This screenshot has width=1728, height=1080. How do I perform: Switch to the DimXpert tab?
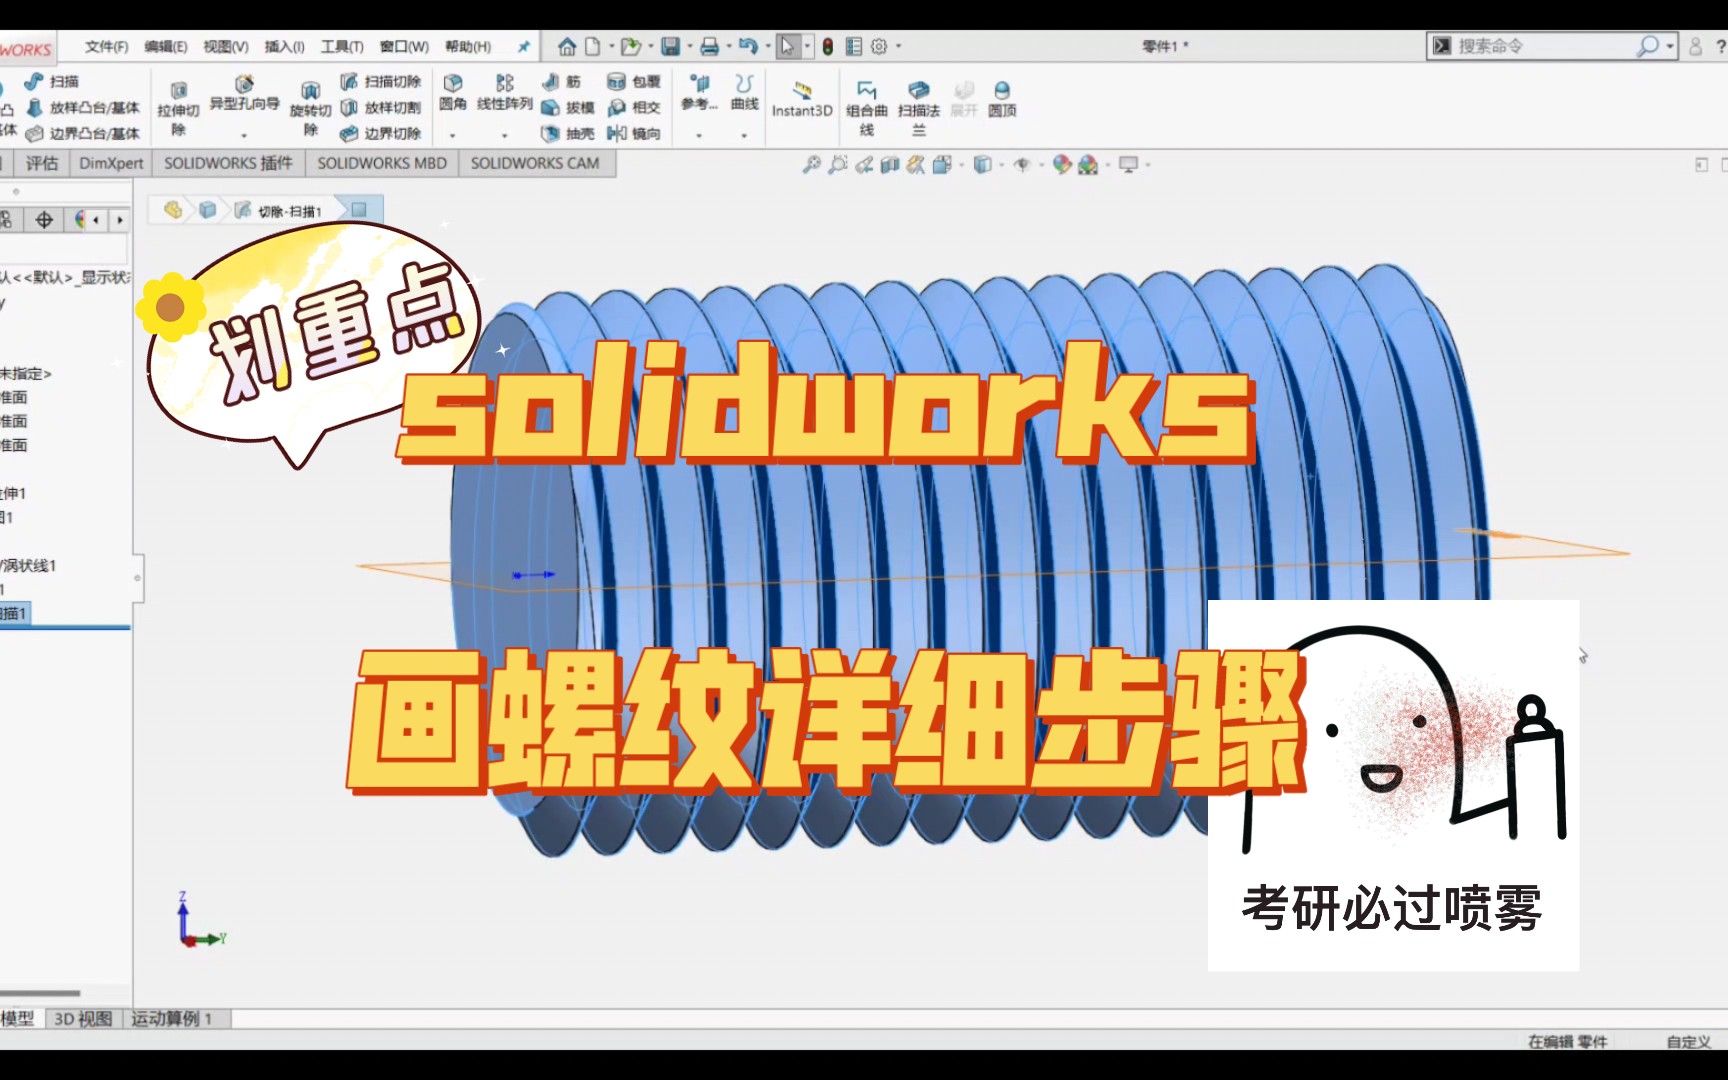[x=111, y=163]
